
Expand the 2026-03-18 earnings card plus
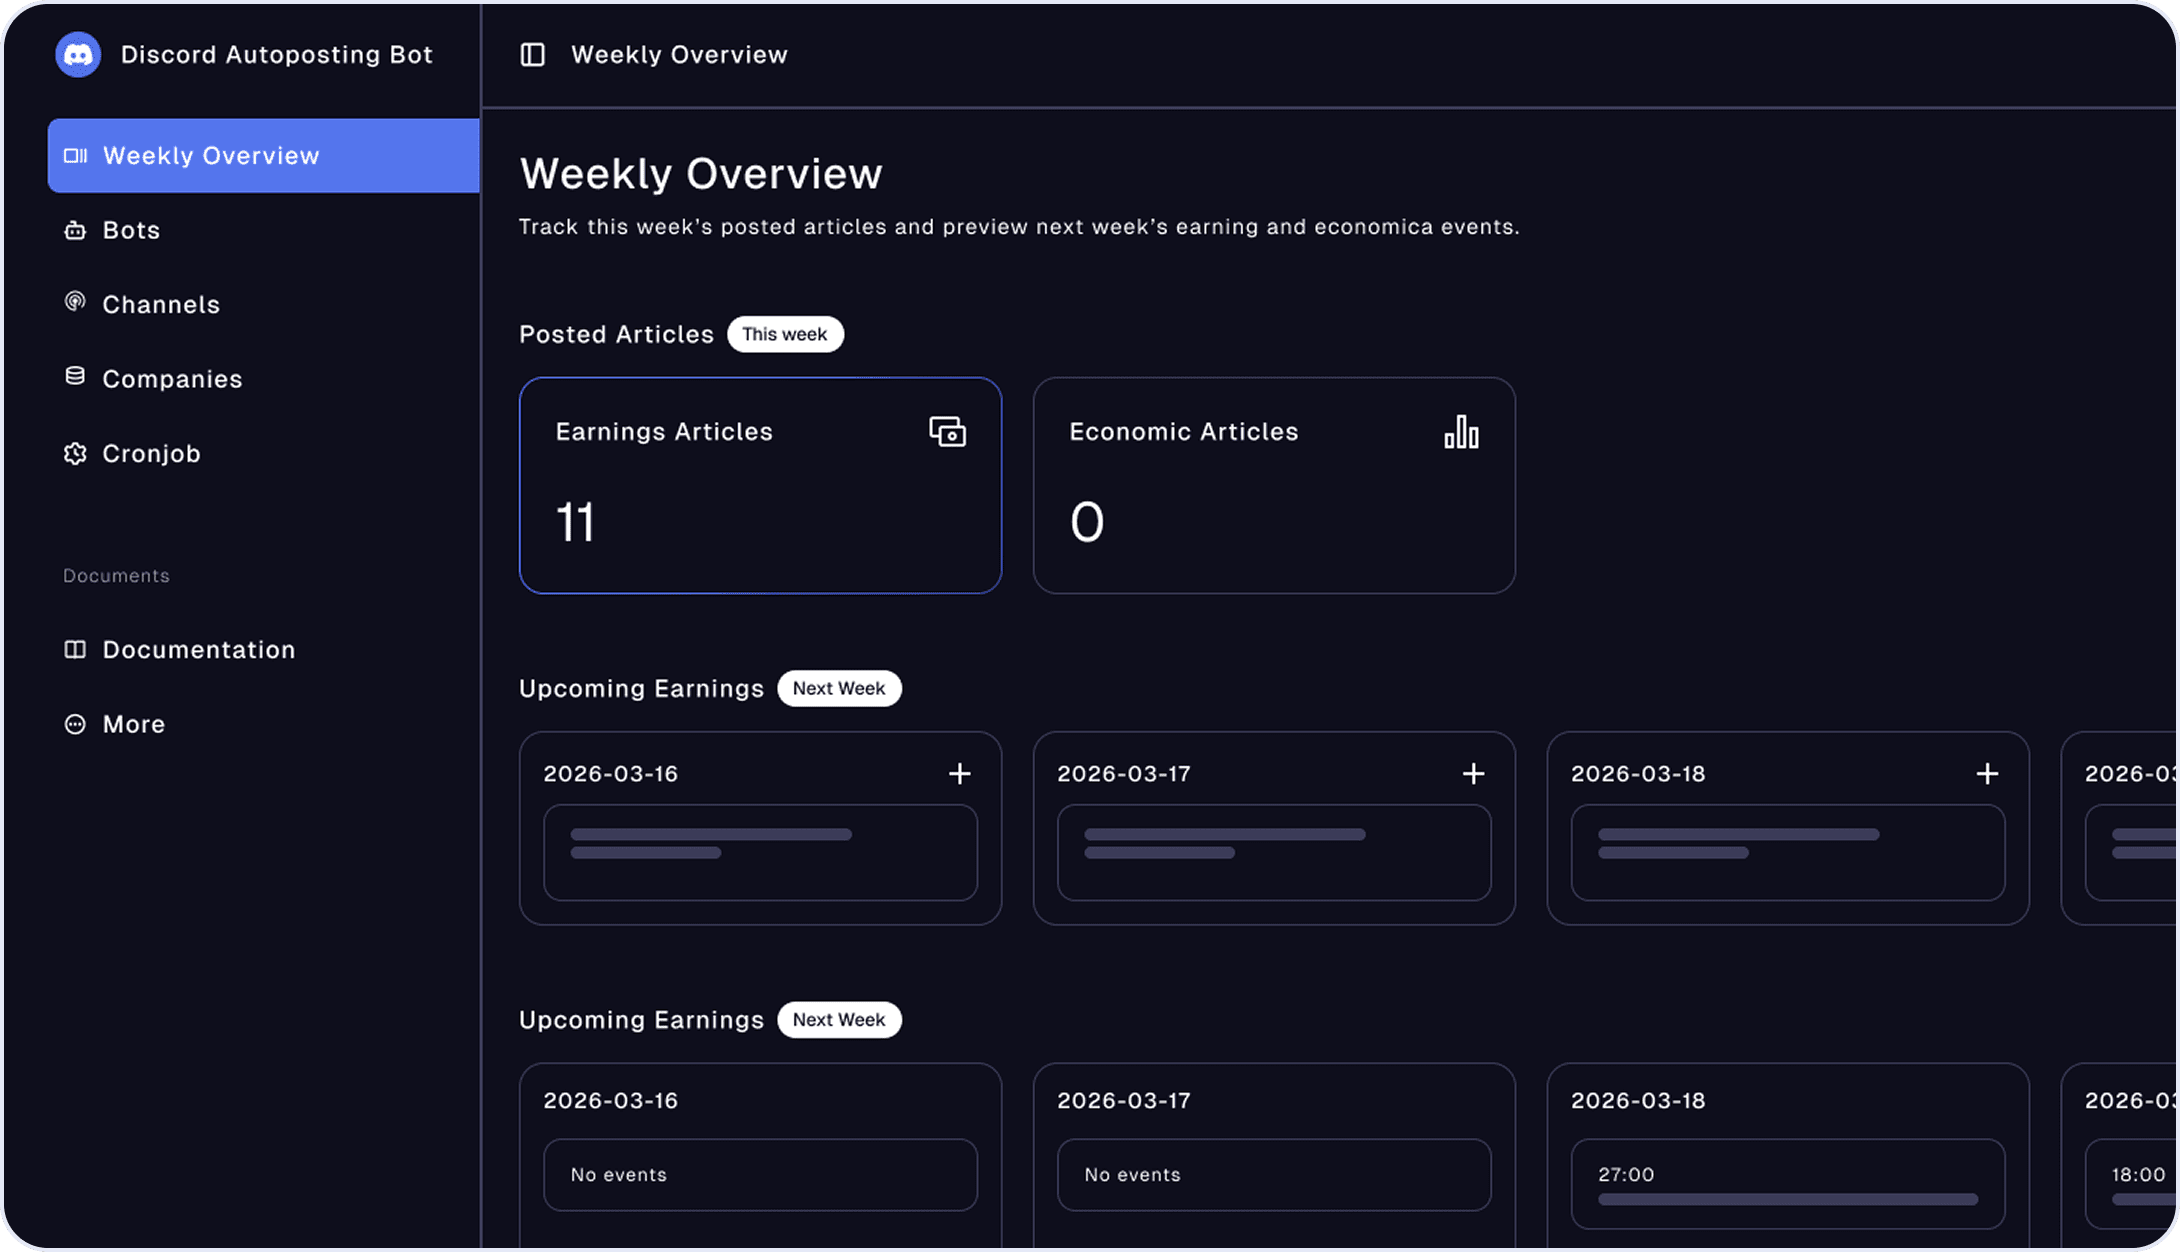[1987, 774]
